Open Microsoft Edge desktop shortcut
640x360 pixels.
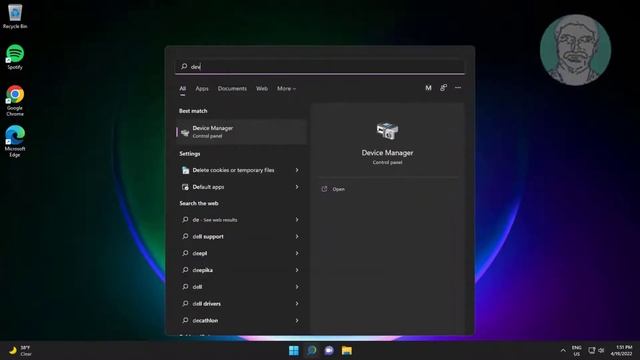pos(15,141)
